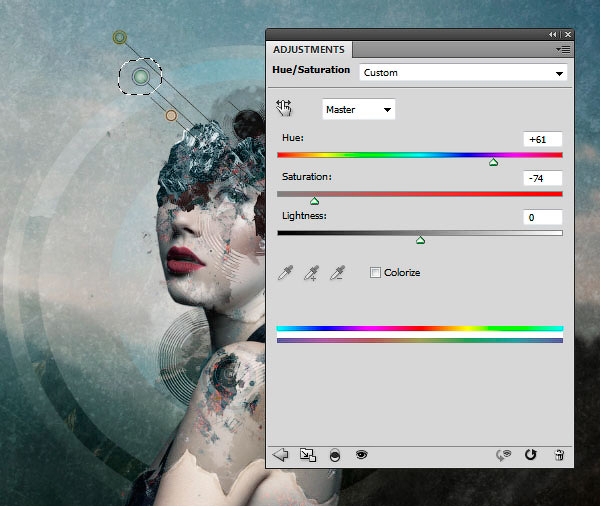The image size is (600, 506).
Task: Click the lower shifted color spectrum bar
Action: (x=420, y=341)
